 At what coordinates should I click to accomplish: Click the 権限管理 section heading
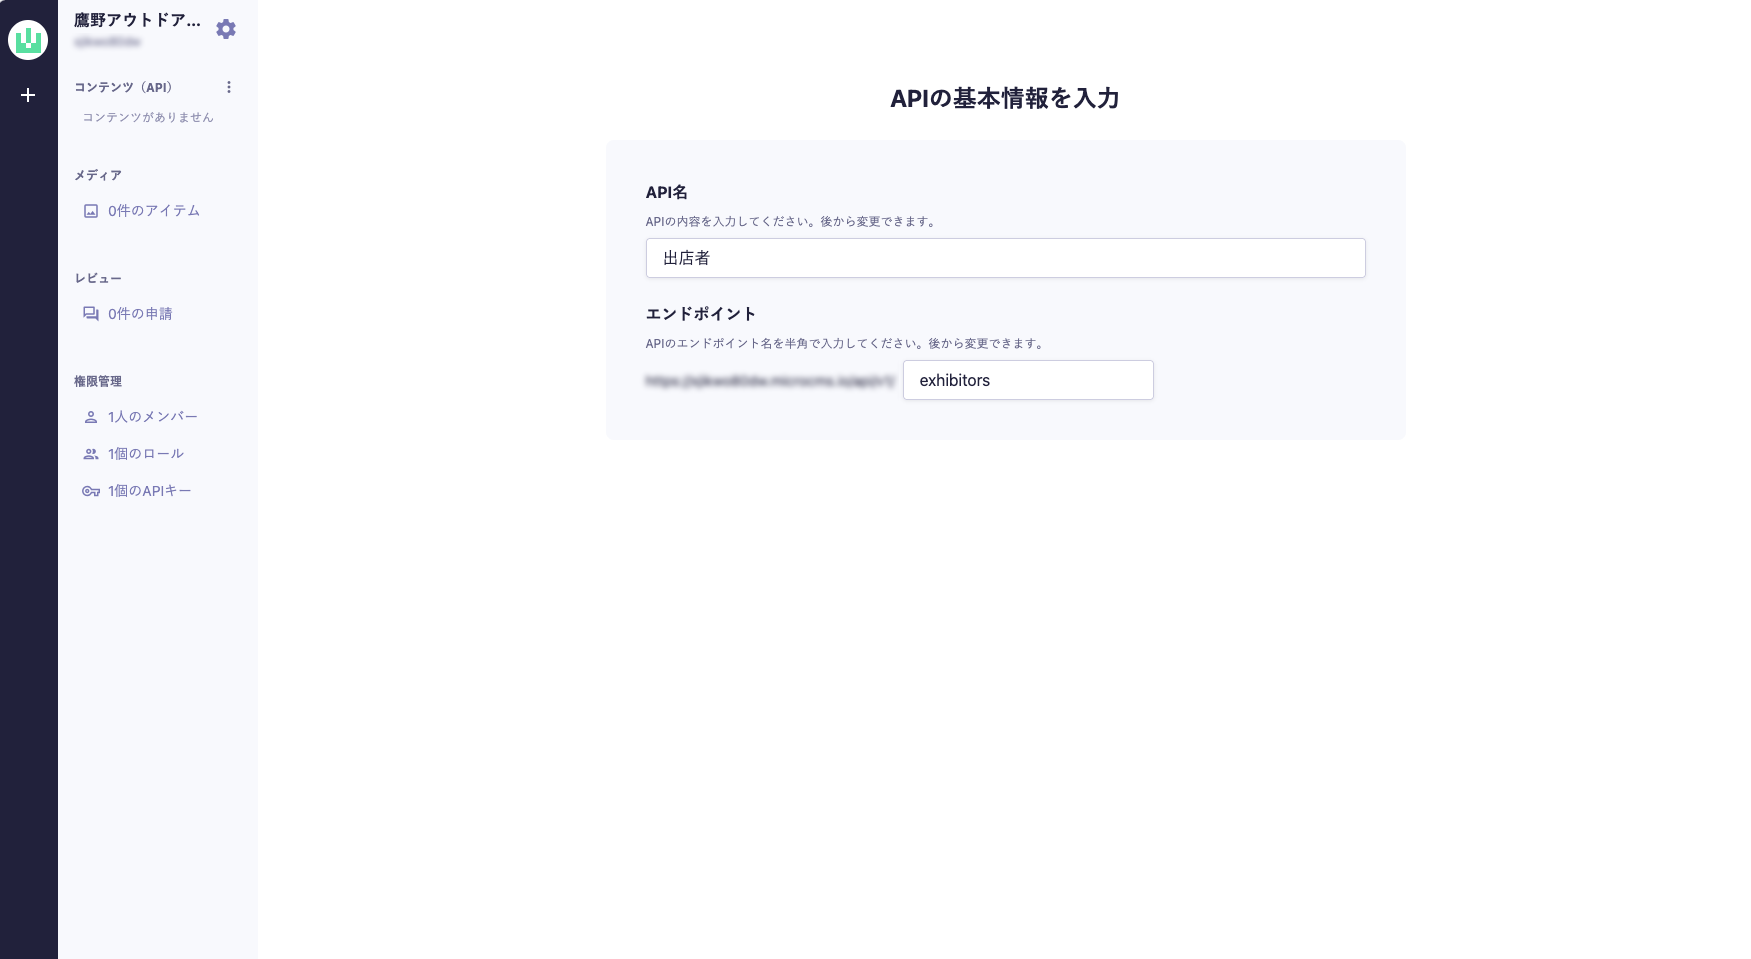point(98,381)
